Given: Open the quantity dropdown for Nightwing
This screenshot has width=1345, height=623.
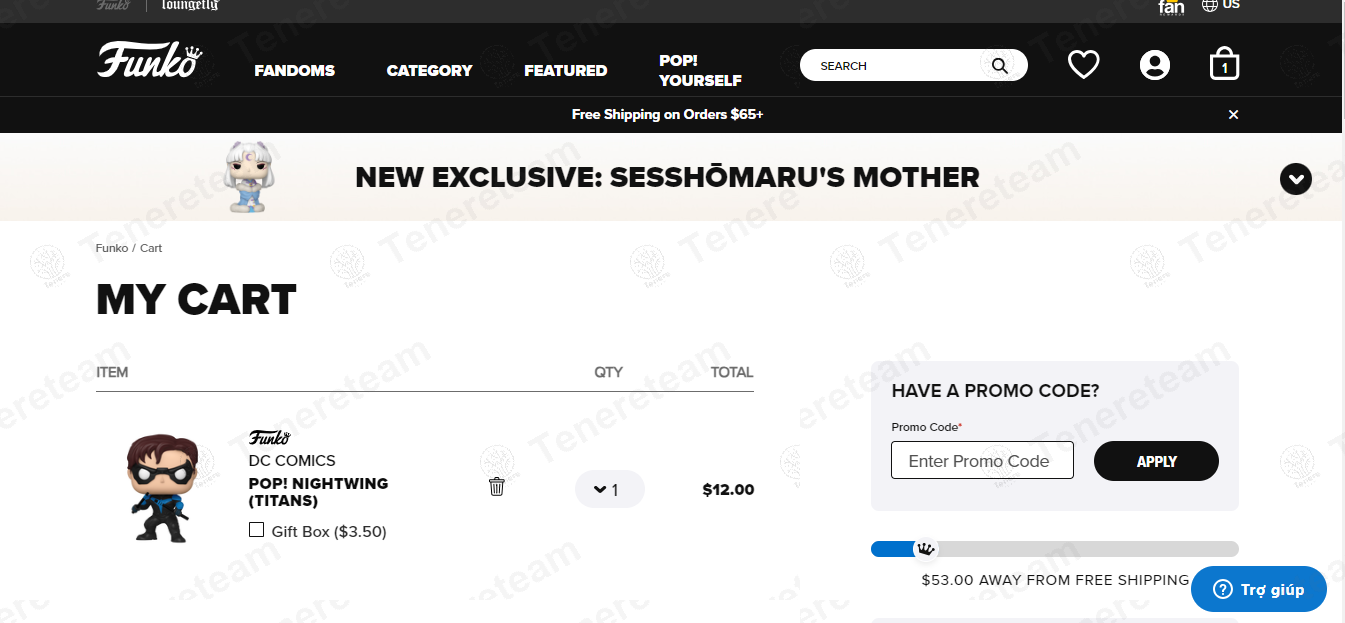Looking at the screenshot, I should click(609, 490).
